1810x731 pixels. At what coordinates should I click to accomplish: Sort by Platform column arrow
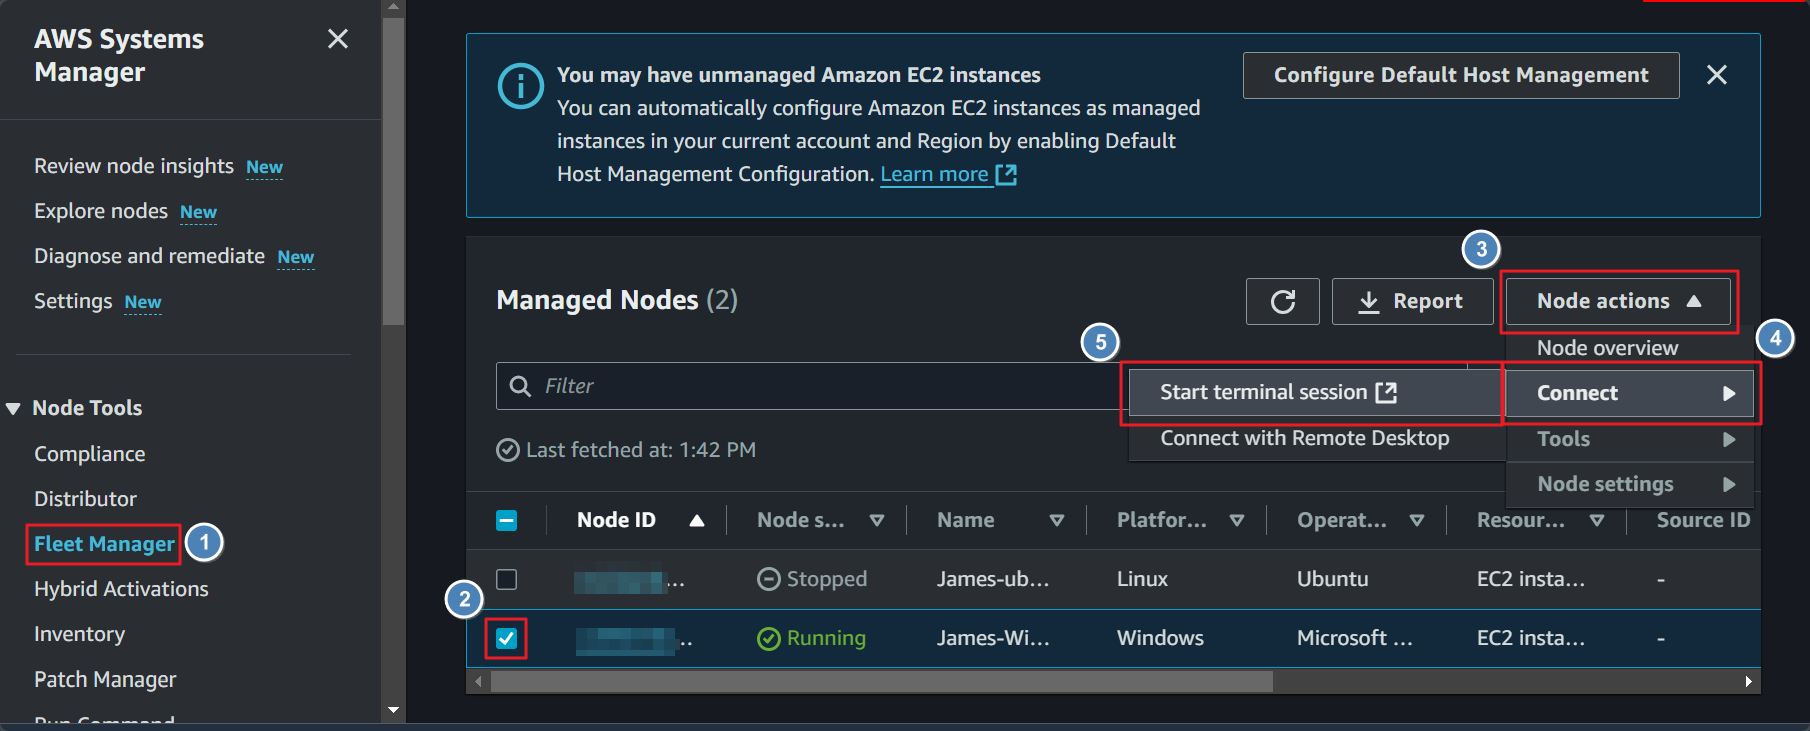click(1237, 520)
